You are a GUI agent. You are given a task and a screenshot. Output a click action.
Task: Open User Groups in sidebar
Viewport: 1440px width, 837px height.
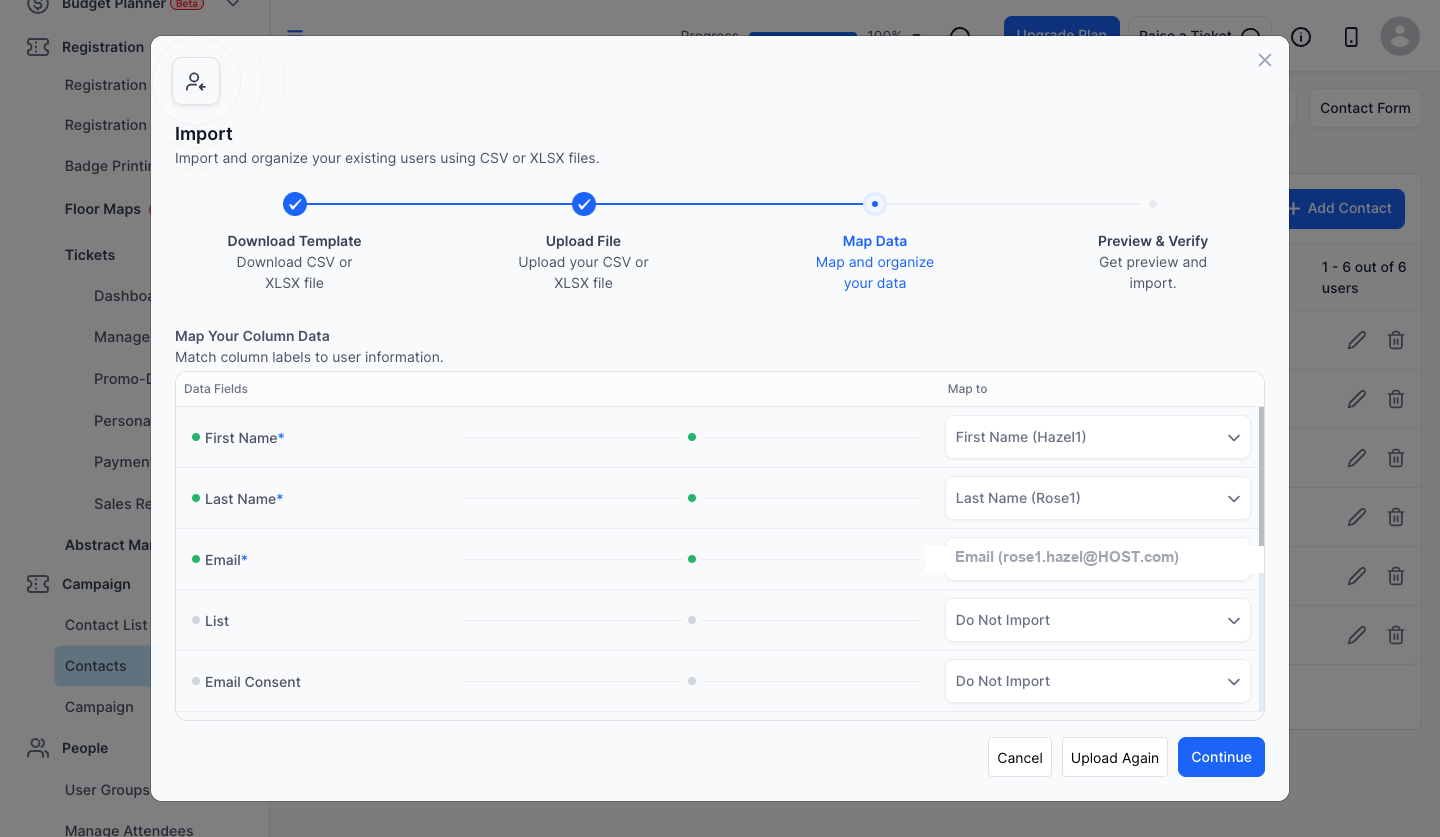107,790
